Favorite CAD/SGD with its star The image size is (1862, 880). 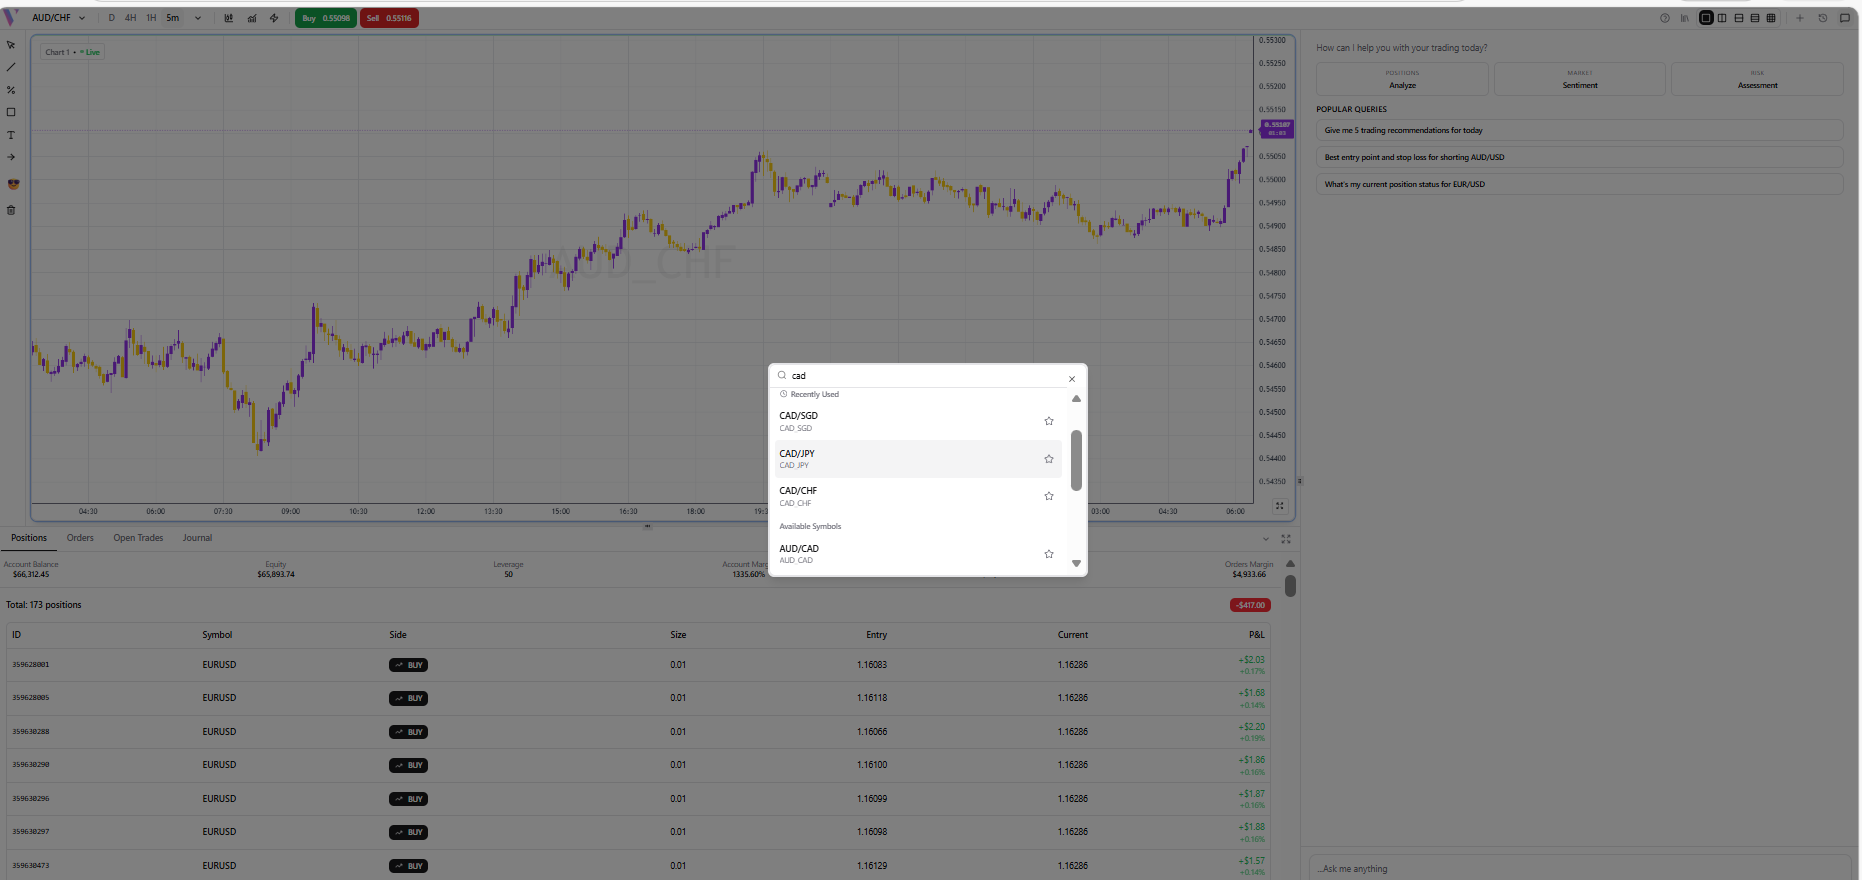pos(1049,421)
